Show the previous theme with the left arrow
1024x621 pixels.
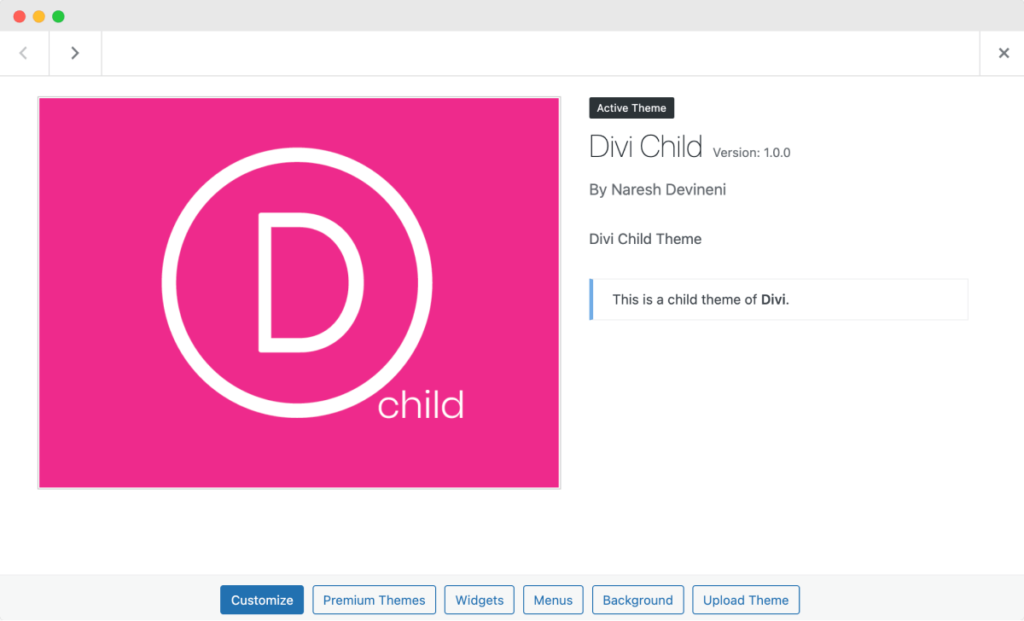pos(24,53)
